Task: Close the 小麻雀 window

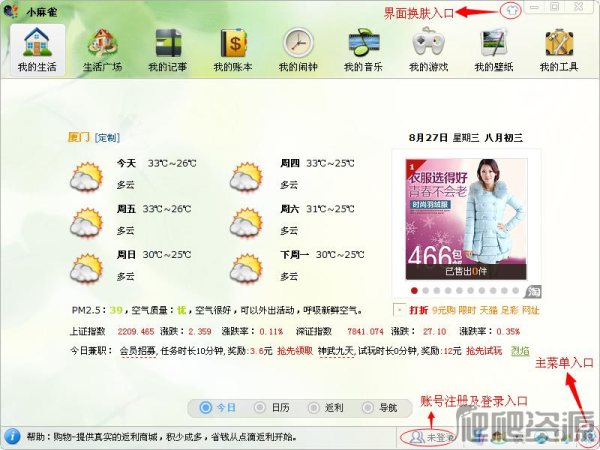Action: click(579, 7)
